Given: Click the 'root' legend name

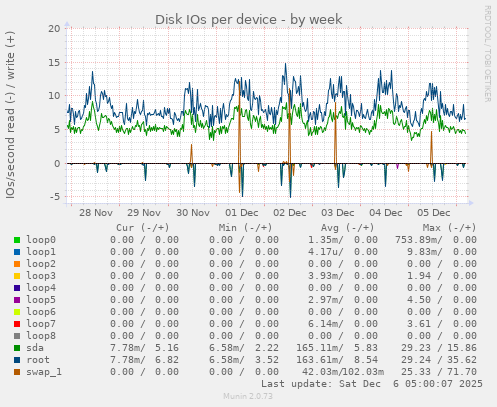Looking at the screenshot, I should click(38, 360).
